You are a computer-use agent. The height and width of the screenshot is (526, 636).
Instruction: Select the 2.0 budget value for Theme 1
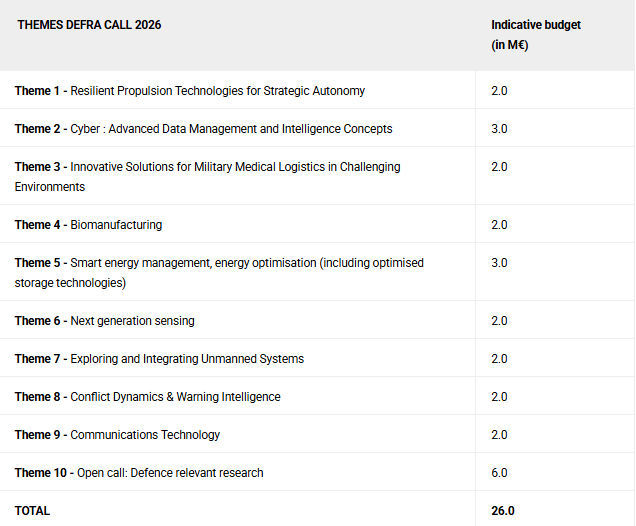pyautogui.click(x=499, y=91)
